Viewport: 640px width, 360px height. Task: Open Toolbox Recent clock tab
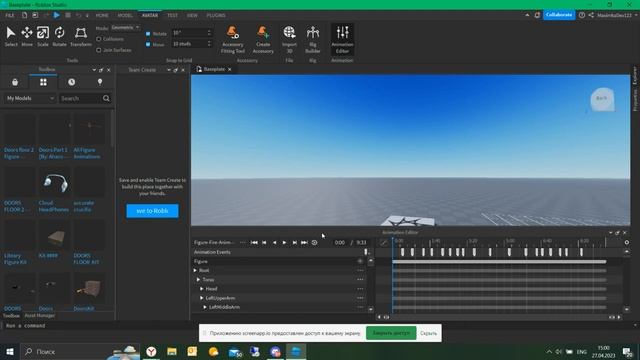(71, 82)
